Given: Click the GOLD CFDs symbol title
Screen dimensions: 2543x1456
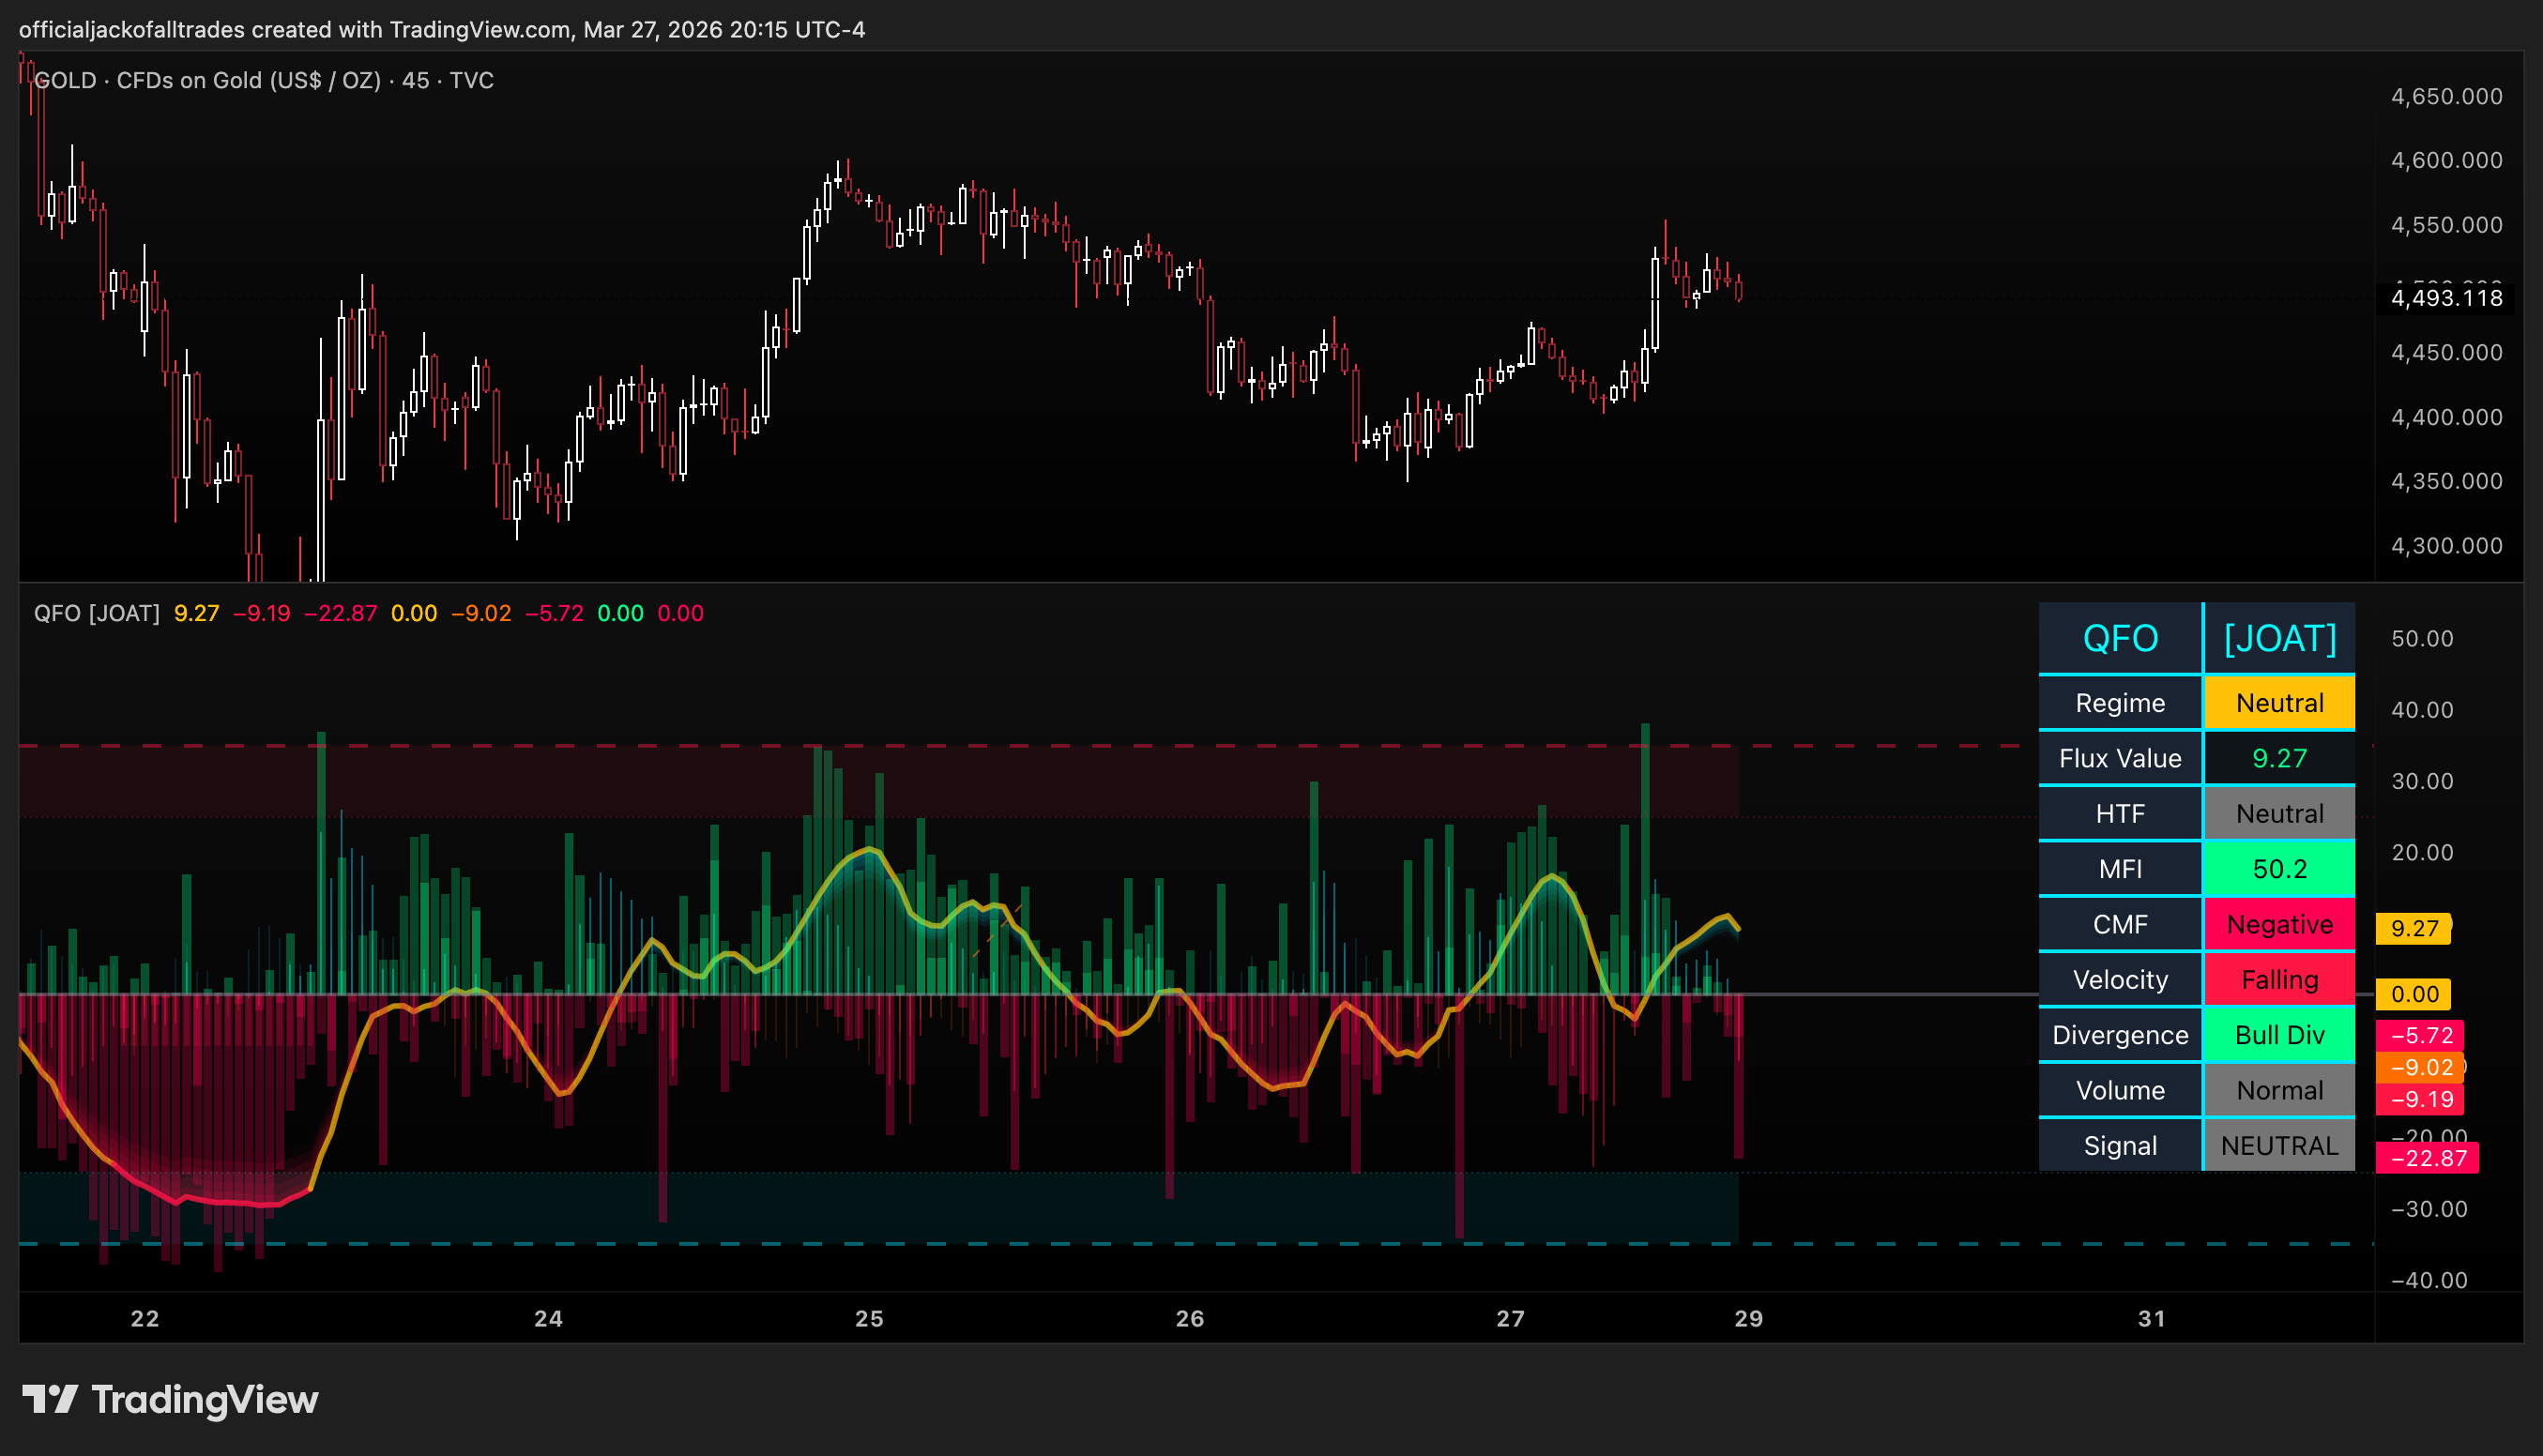Looking at the screenshot, I should (x=264, y=80).
